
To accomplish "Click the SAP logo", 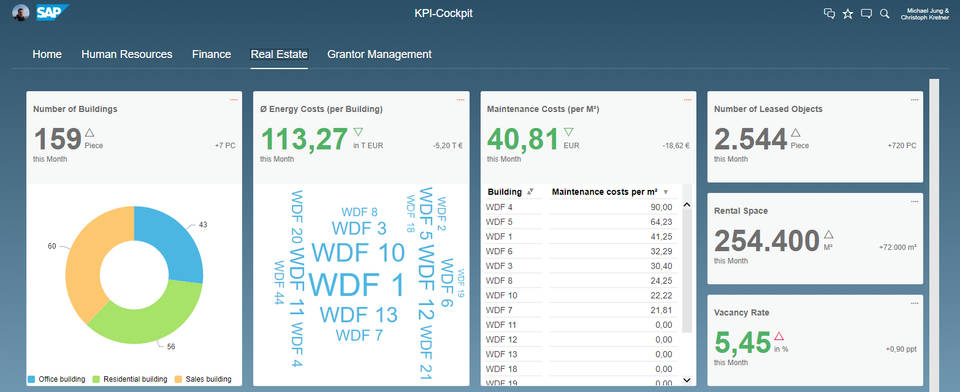I will (52, 12).
